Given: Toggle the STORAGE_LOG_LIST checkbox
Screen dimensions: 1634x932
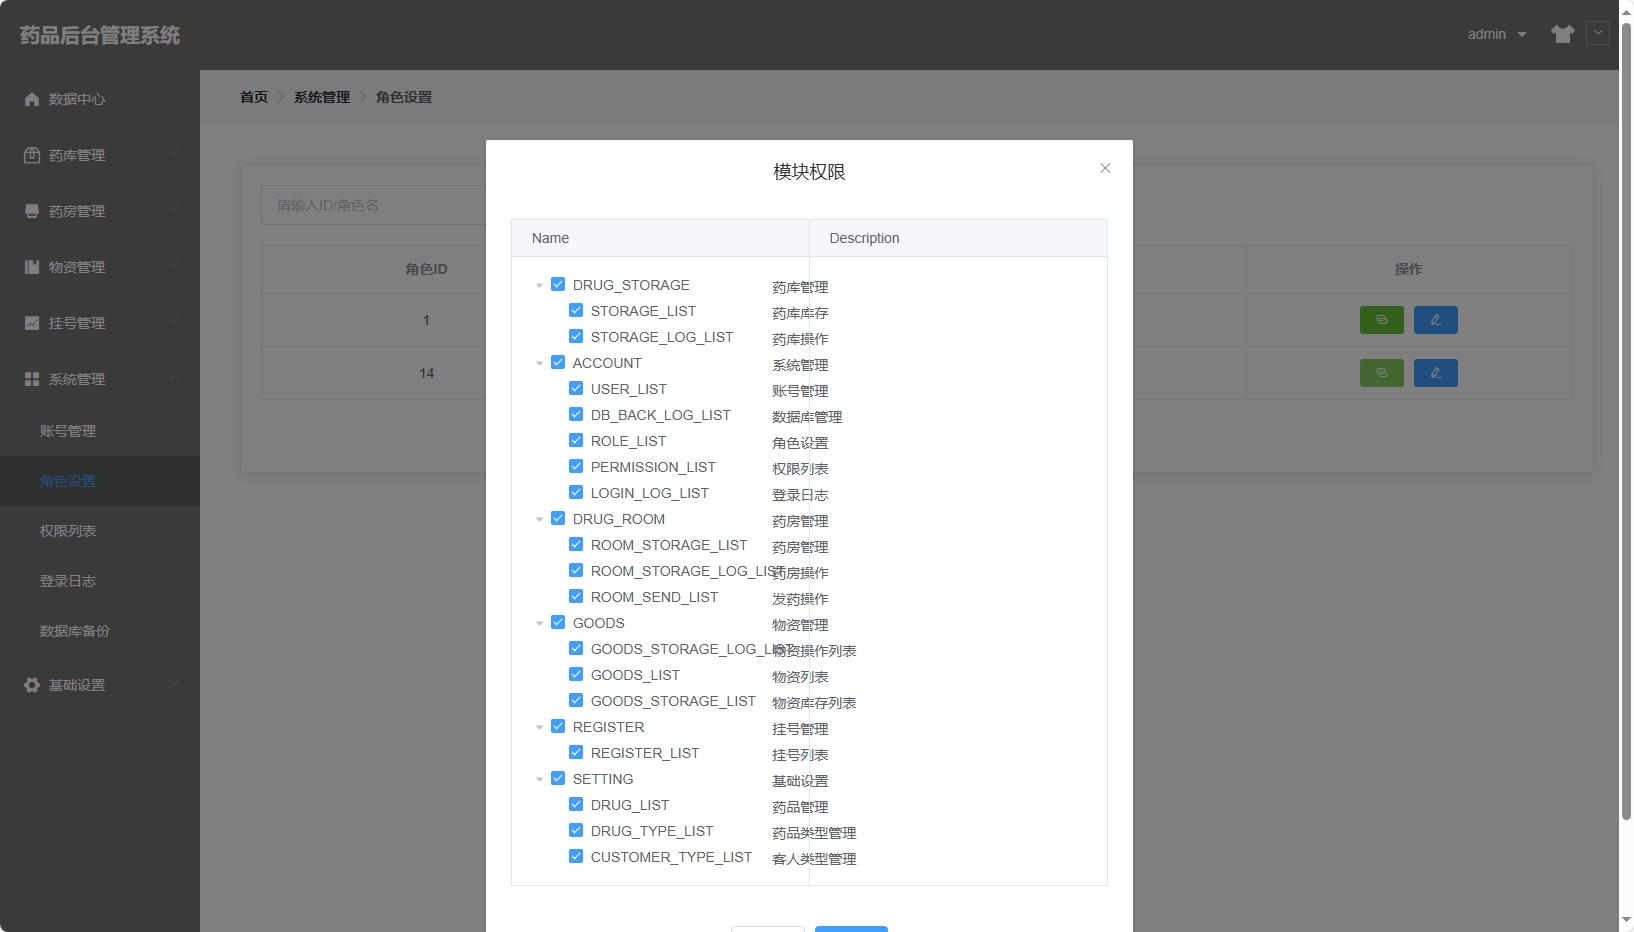Looking at the screenshot, I should coord(576,336).
